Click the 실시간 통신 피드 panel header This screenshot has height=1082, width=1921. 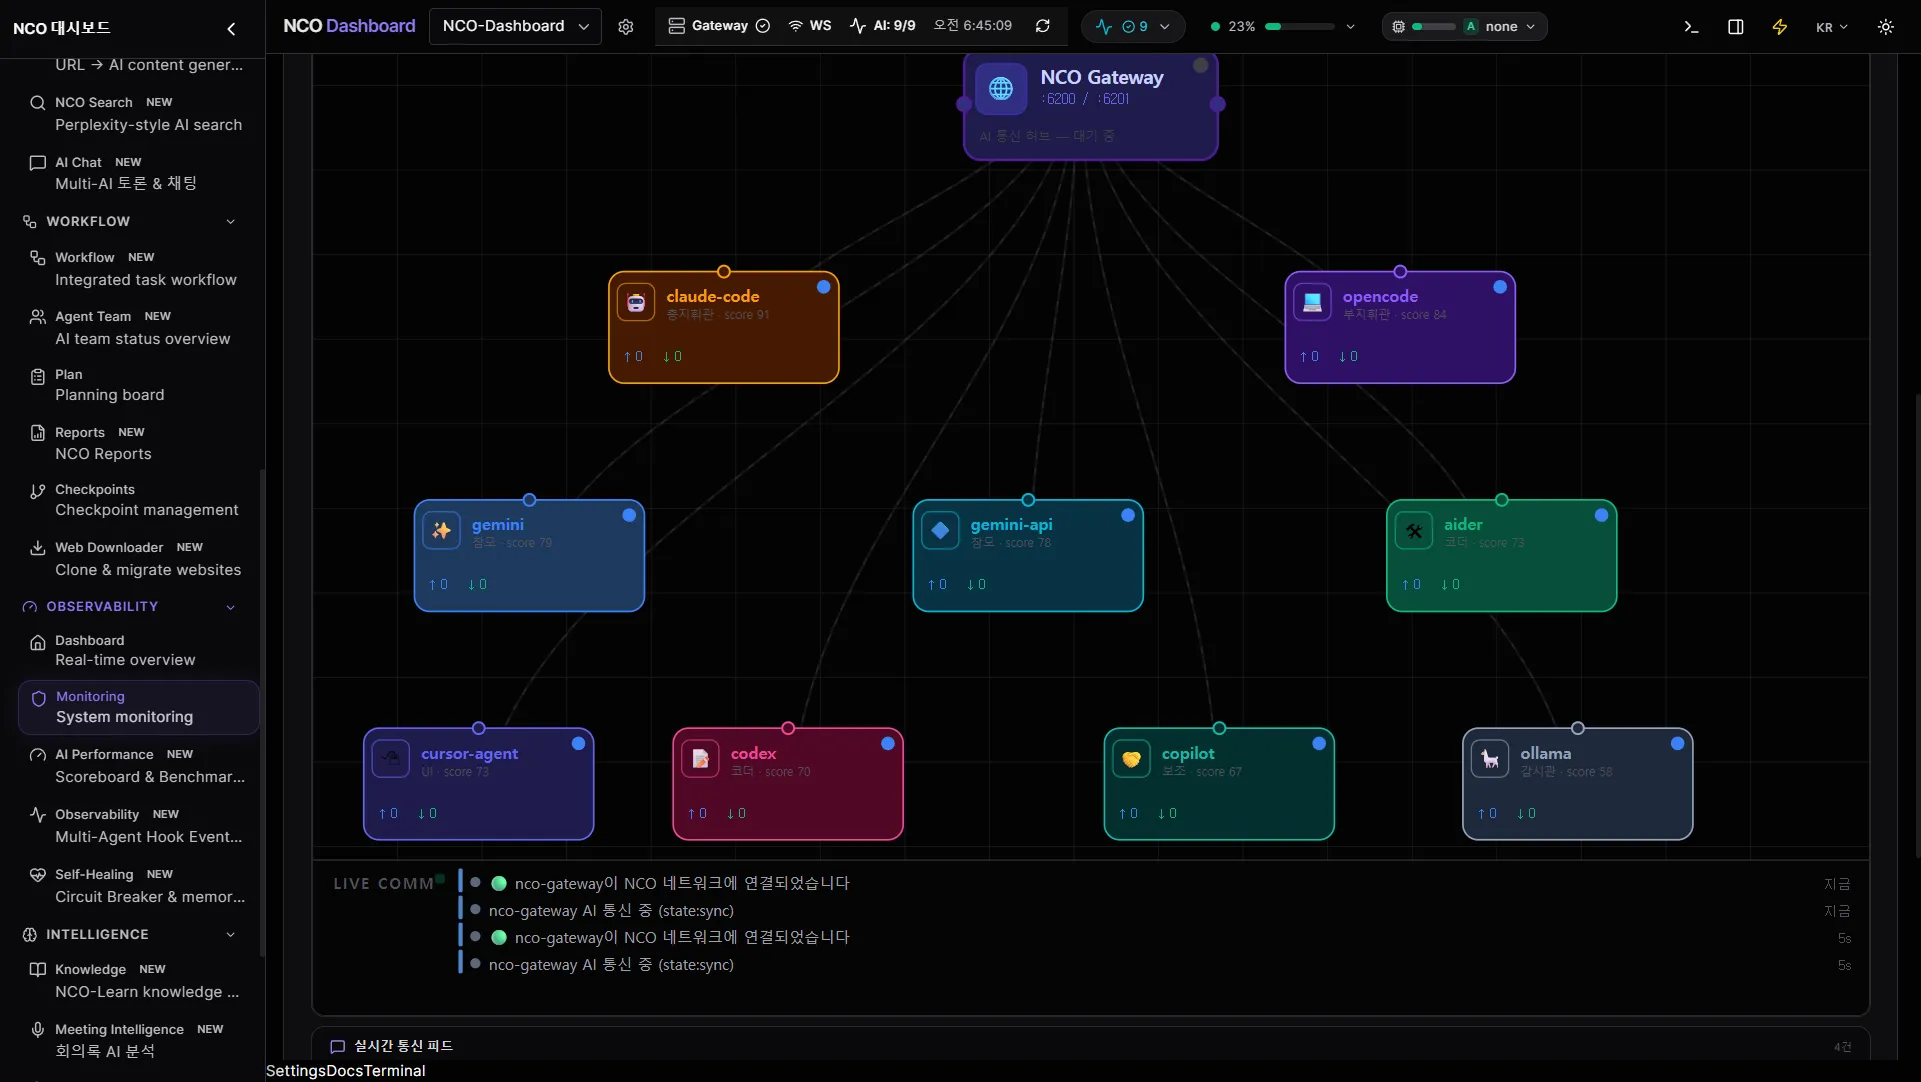click(x=1091, y=1046)
